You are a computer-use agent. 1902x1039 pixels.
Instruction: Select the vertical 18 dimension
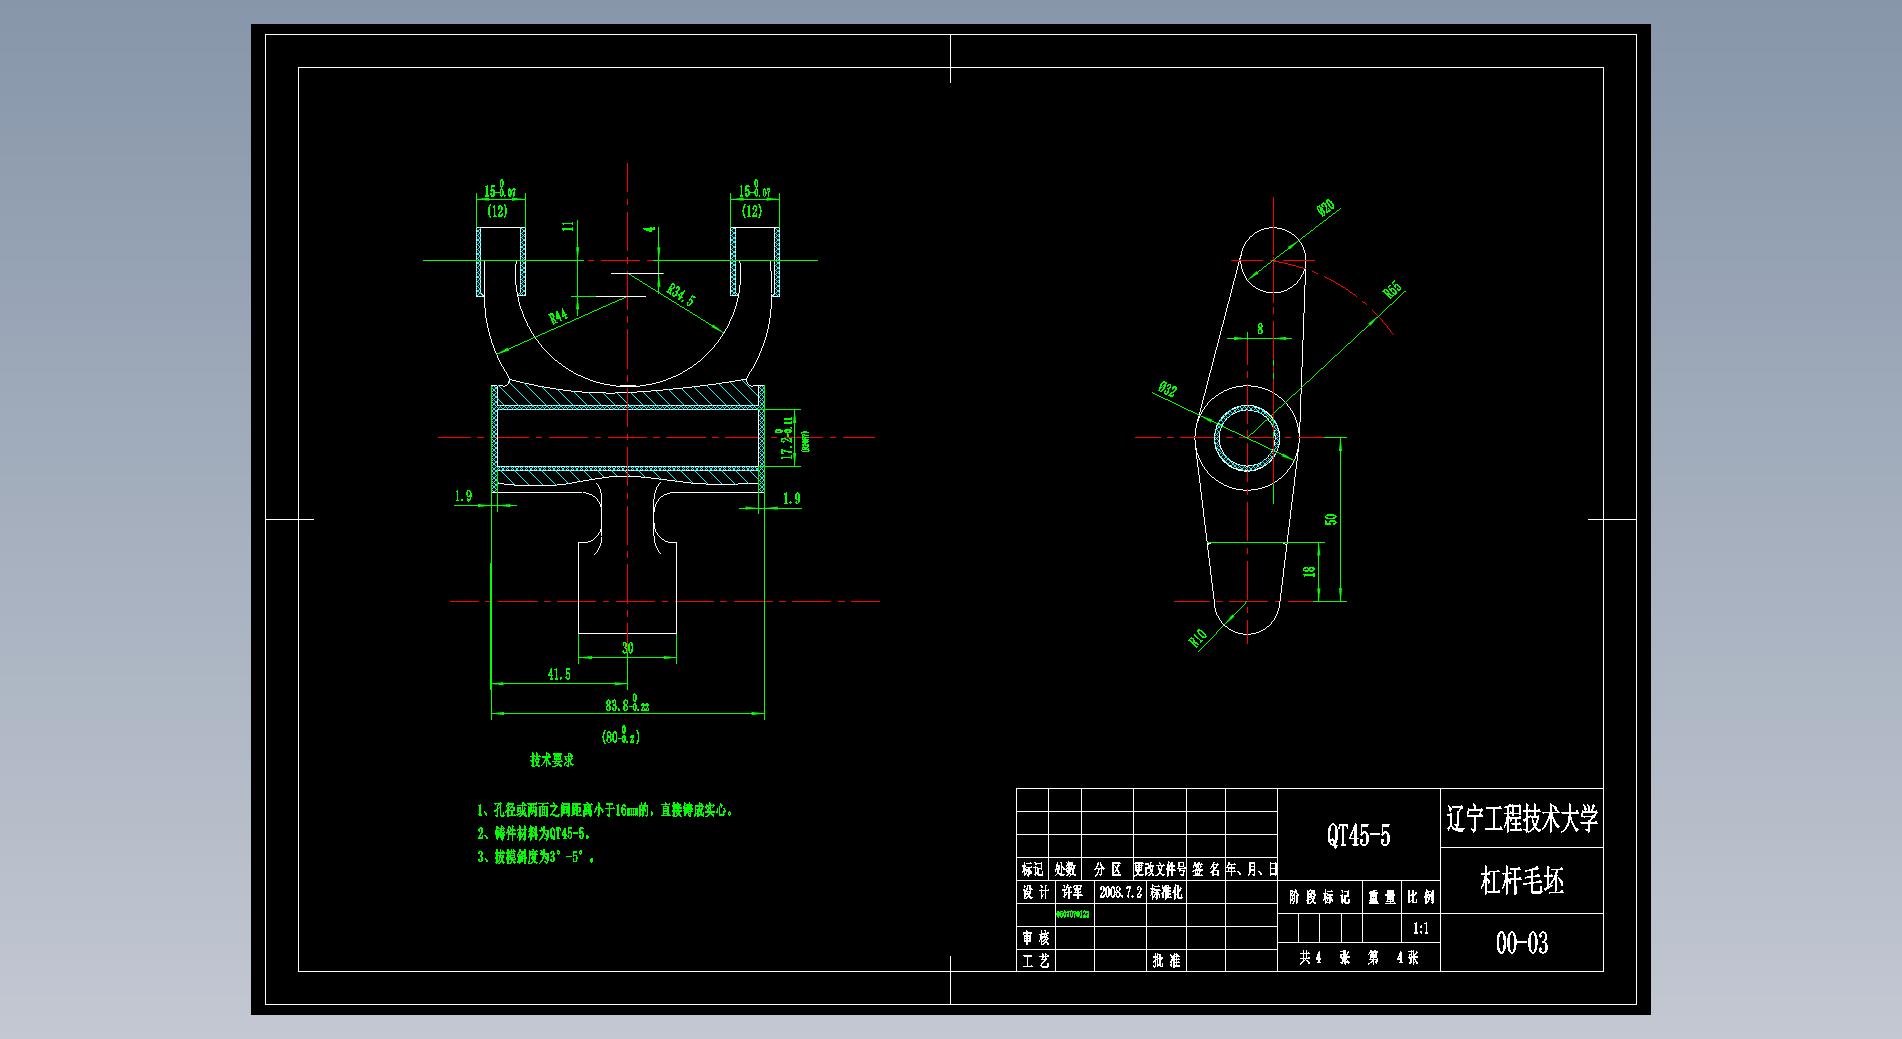(x=1310, y=571)
